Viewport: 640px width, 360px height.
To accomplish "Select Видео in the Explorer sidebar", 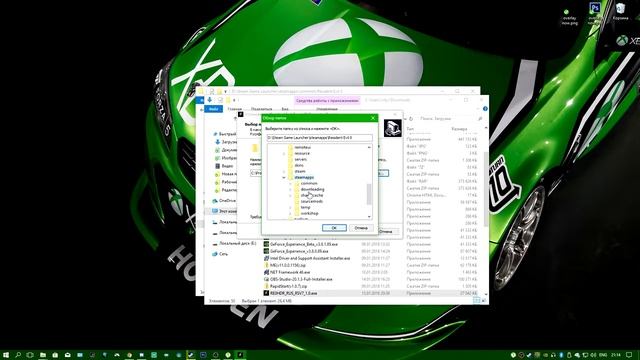I will point(224,166).
